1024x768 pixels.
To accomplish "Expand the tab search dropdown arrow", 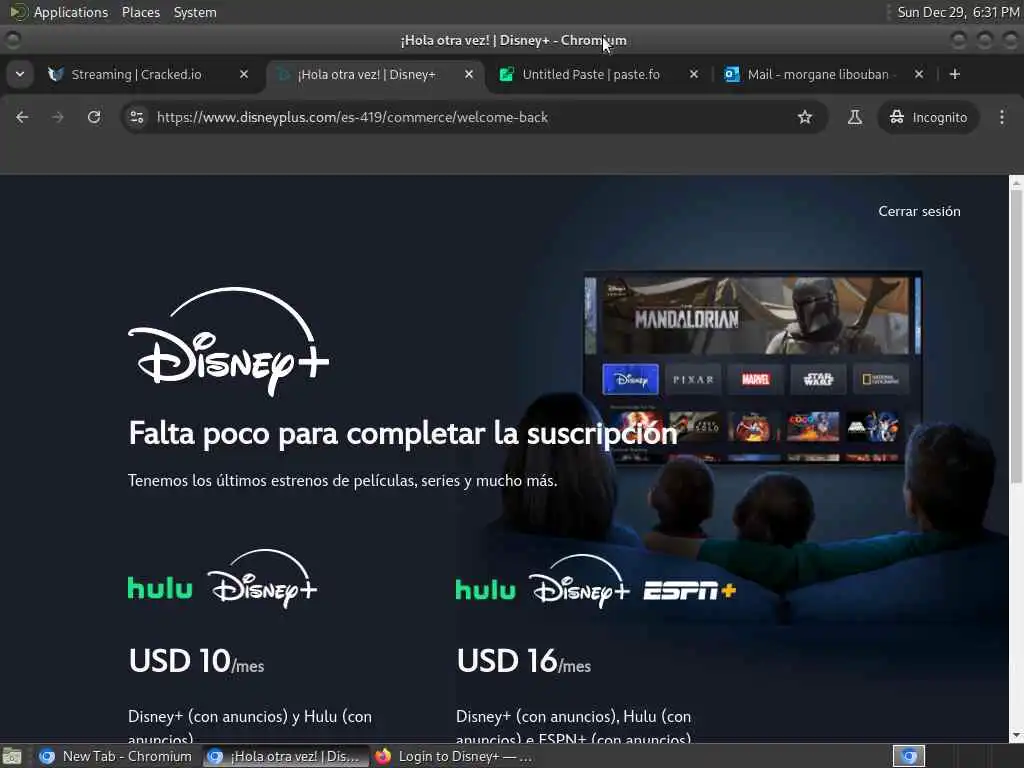I will (20, 74).
